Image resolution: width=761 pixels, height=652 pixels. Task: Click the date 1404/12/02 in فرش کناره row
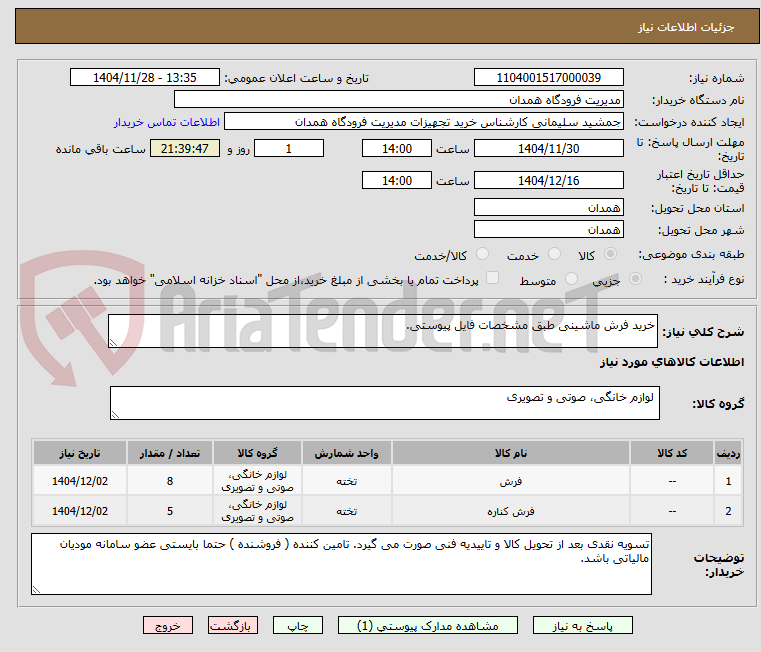(x=80, y=511)
